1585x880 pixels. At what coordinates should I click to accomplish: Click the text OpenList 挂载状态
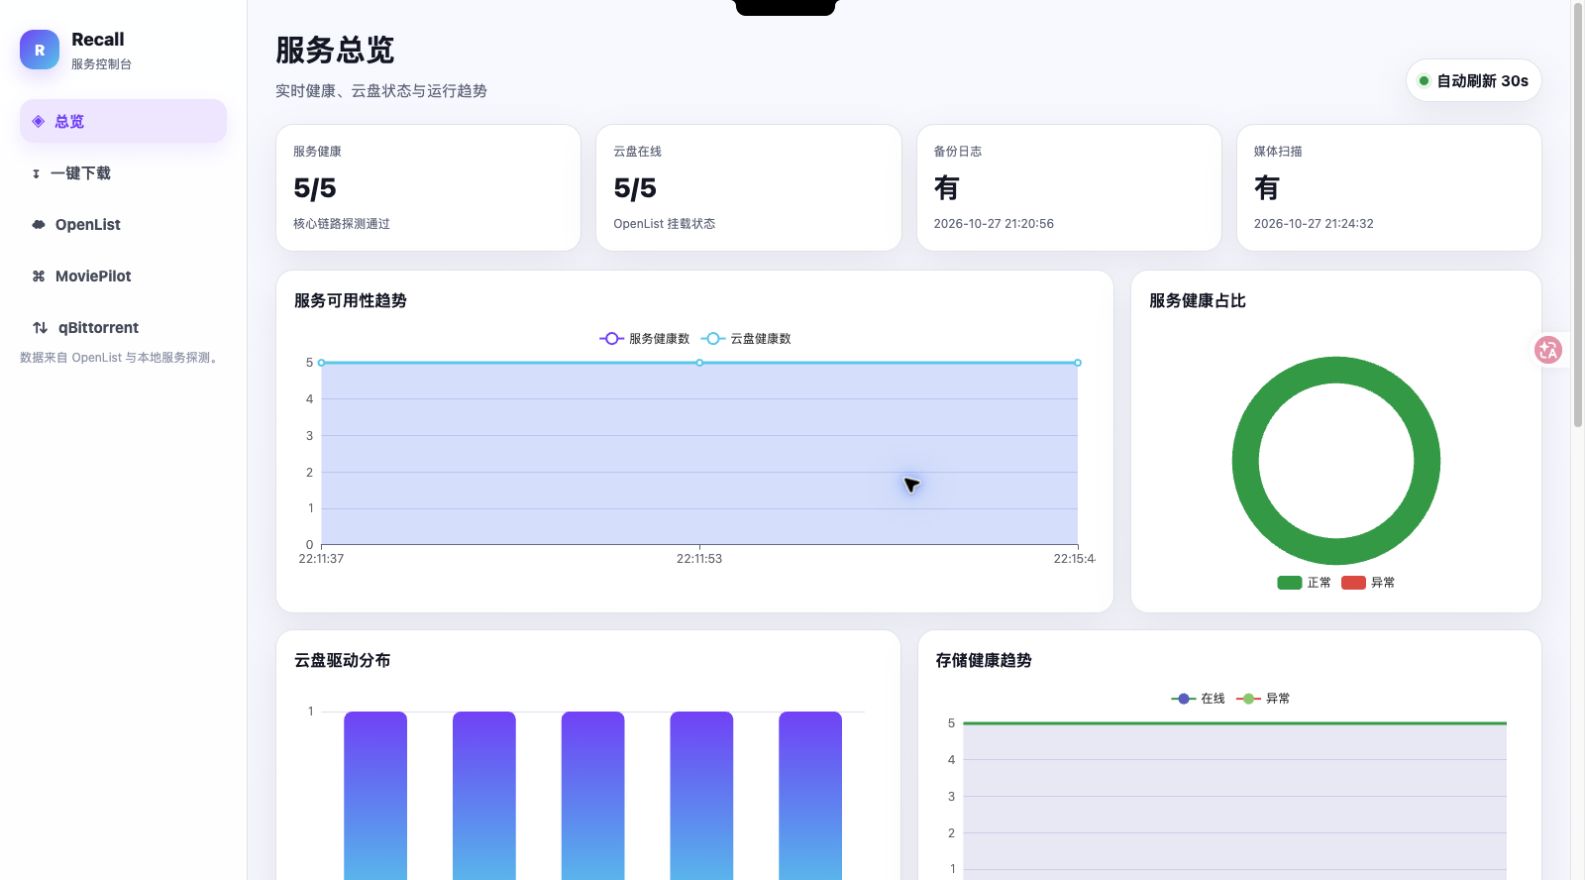664,224
